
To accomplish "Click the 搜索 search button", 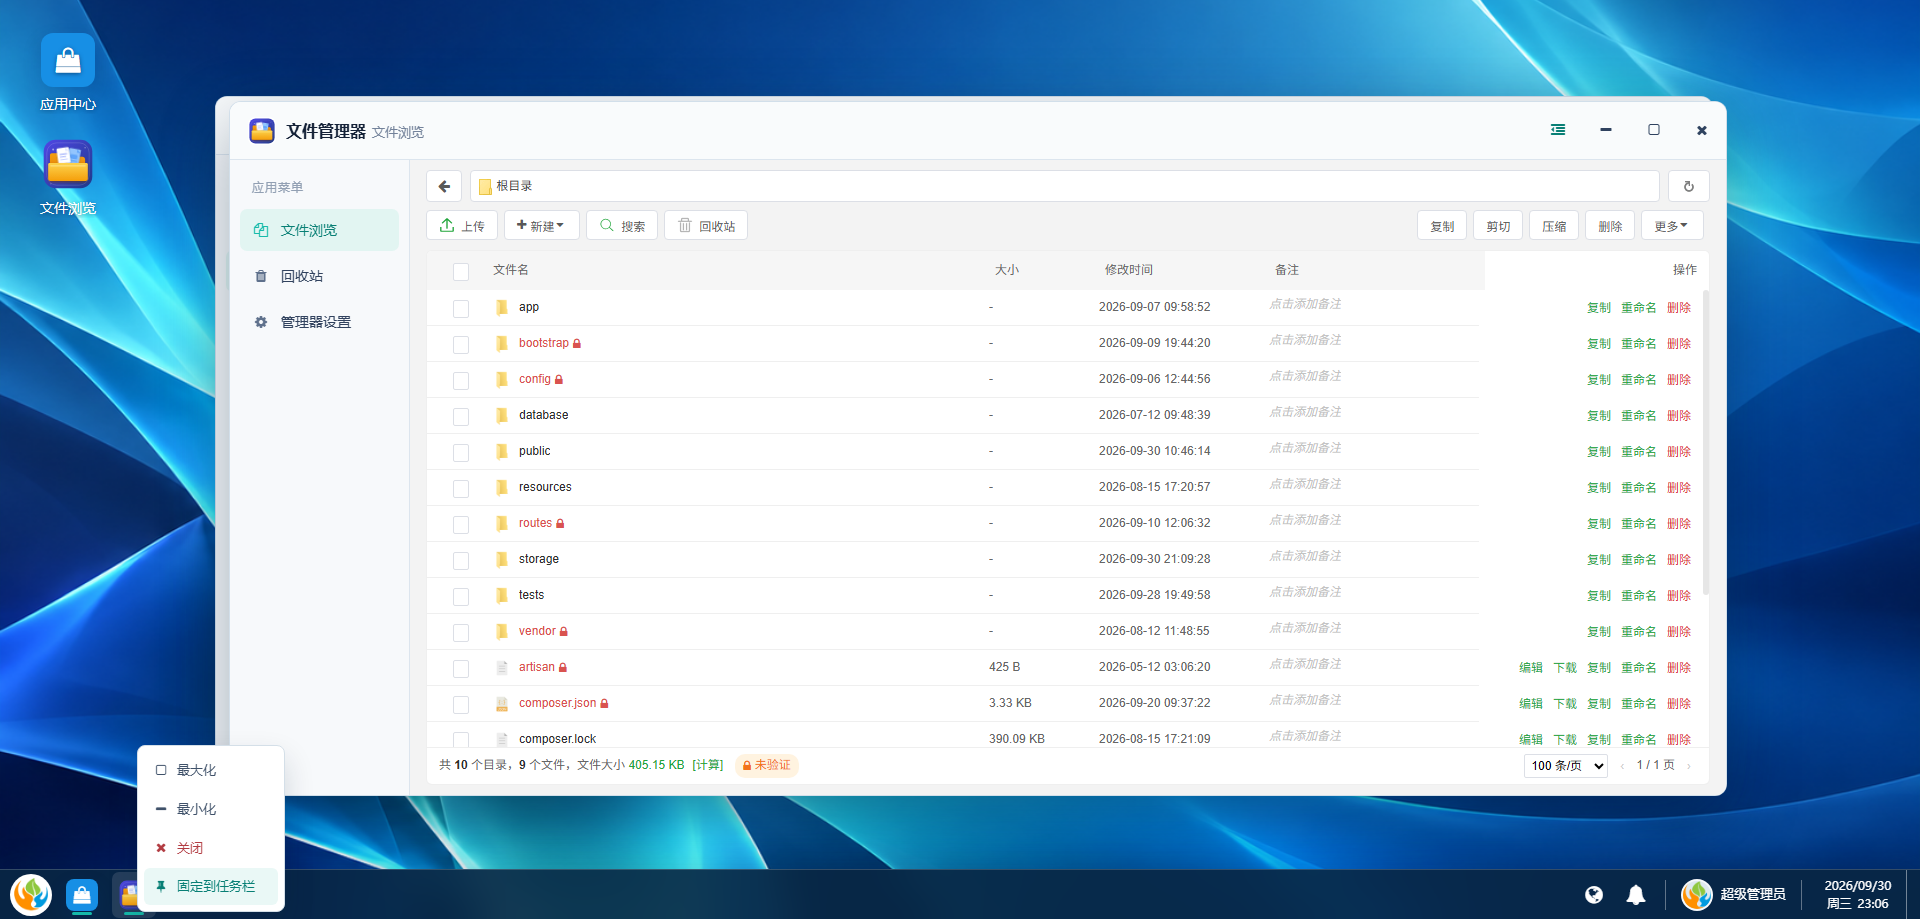I will click(x=622, y=226).
